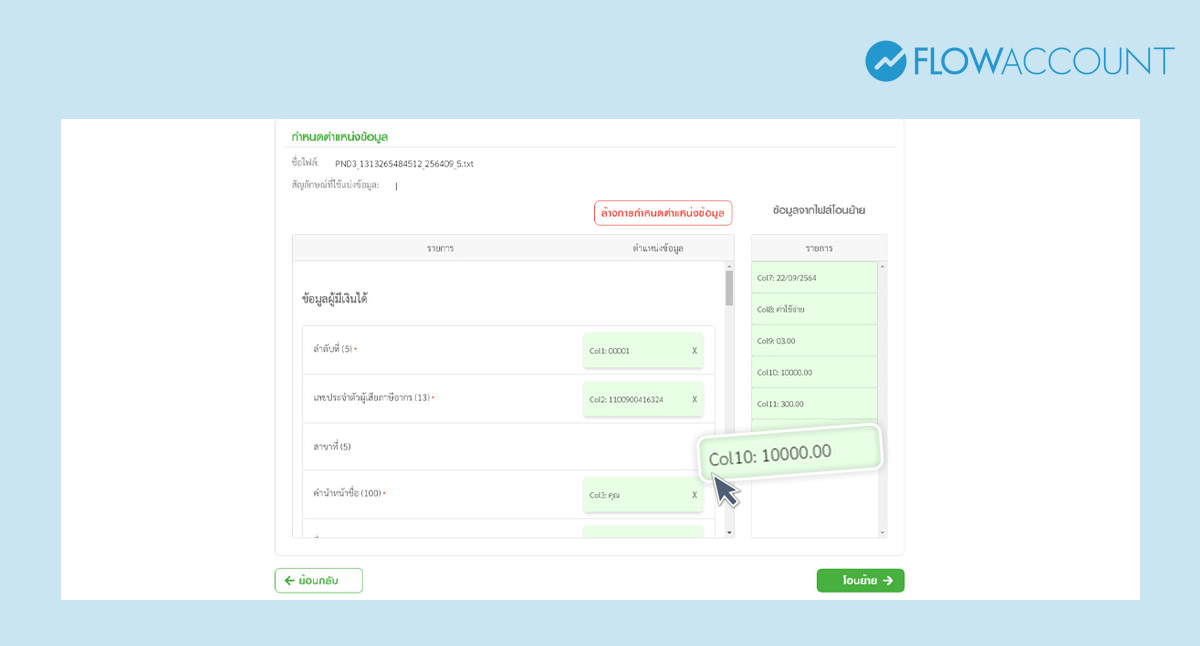Select Col7: 22/09/2564 in source list
This screenshot has height=646, width=1200.
[x=814, y=277]
